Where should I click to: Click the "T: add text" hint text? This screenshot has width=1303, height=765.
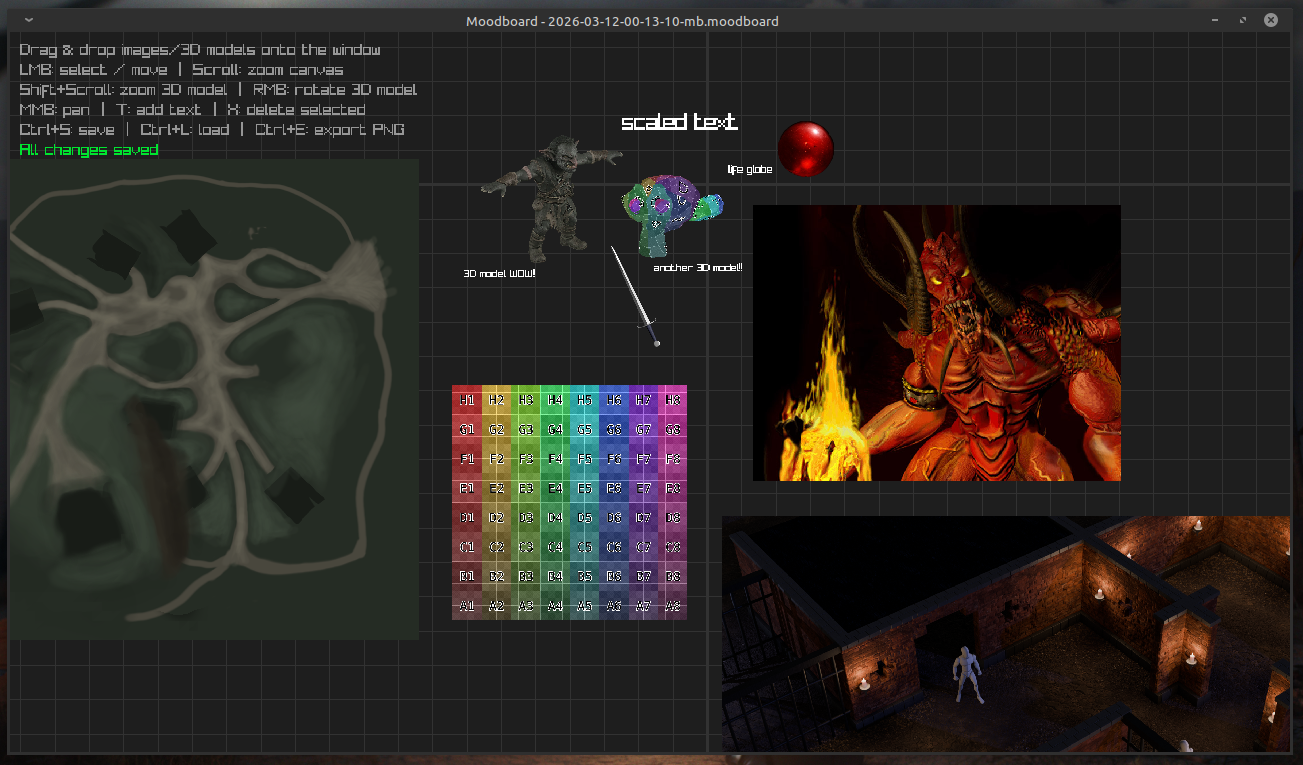click(x=158, y=110)
